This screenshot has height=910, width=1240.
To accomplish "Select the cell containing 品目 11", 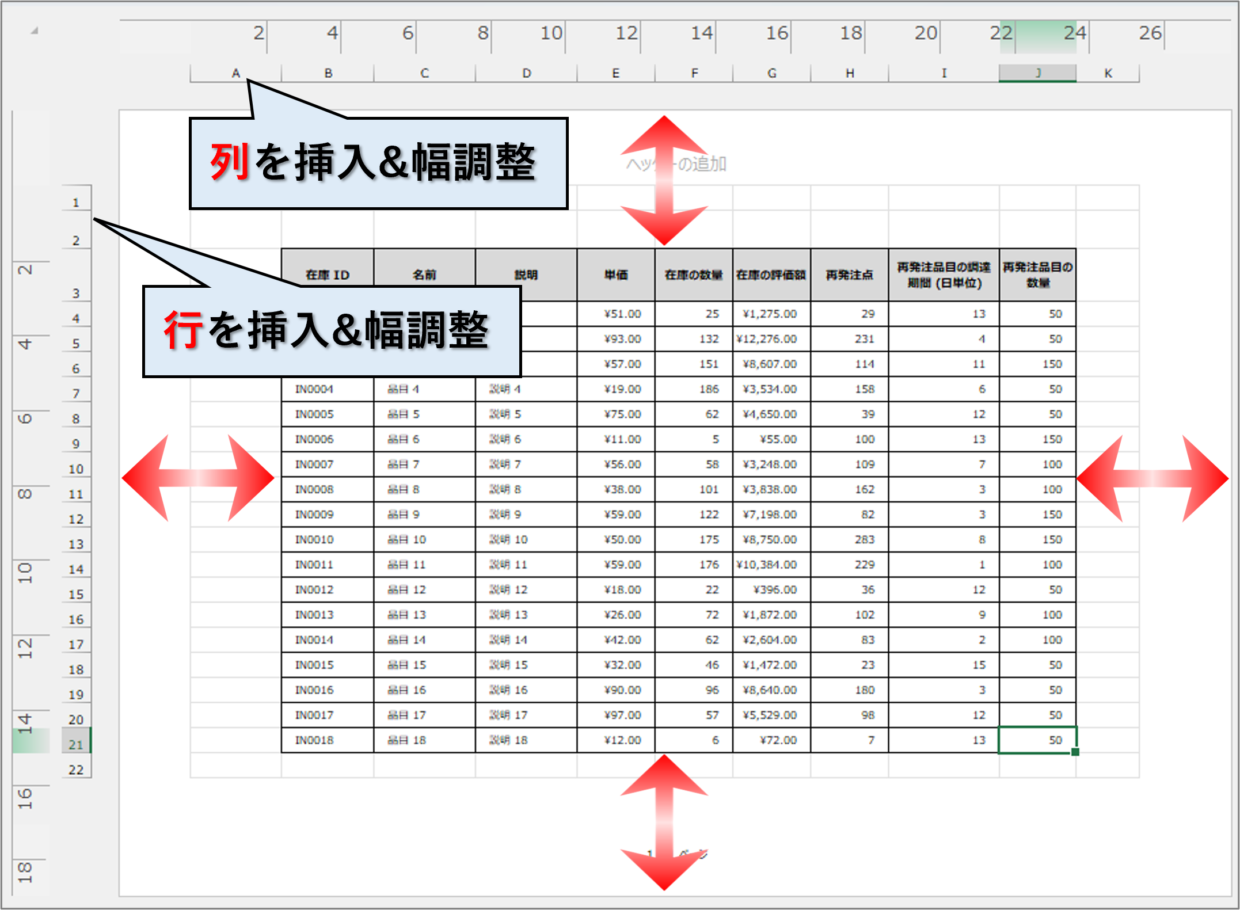I will 424,565.
